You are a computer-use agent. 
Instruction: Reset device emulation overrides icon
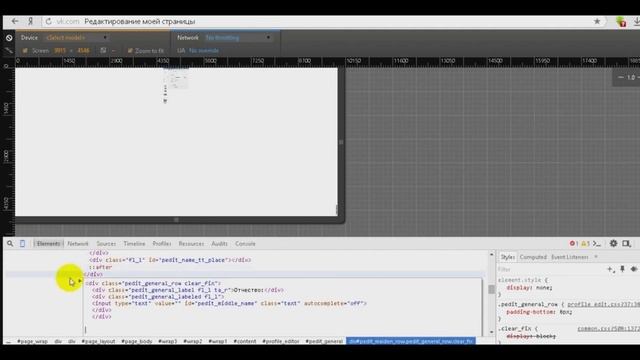click(9, 38)
